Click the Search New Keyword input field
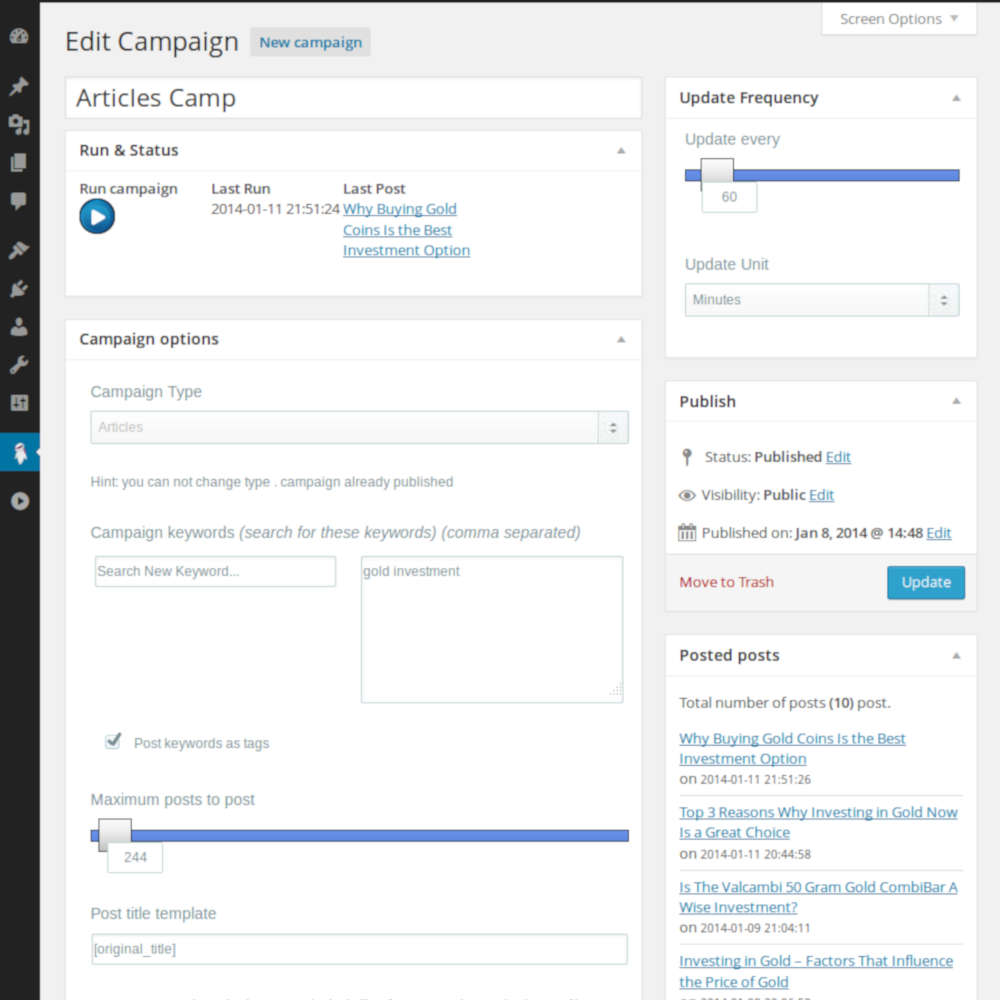1000x1000 pixels. pos(214,571)
